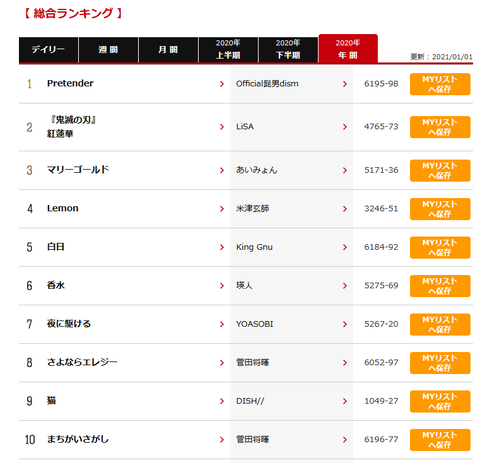
Task: Click the red arrow beside the Pretender song title
Action: tap(222, 84)
